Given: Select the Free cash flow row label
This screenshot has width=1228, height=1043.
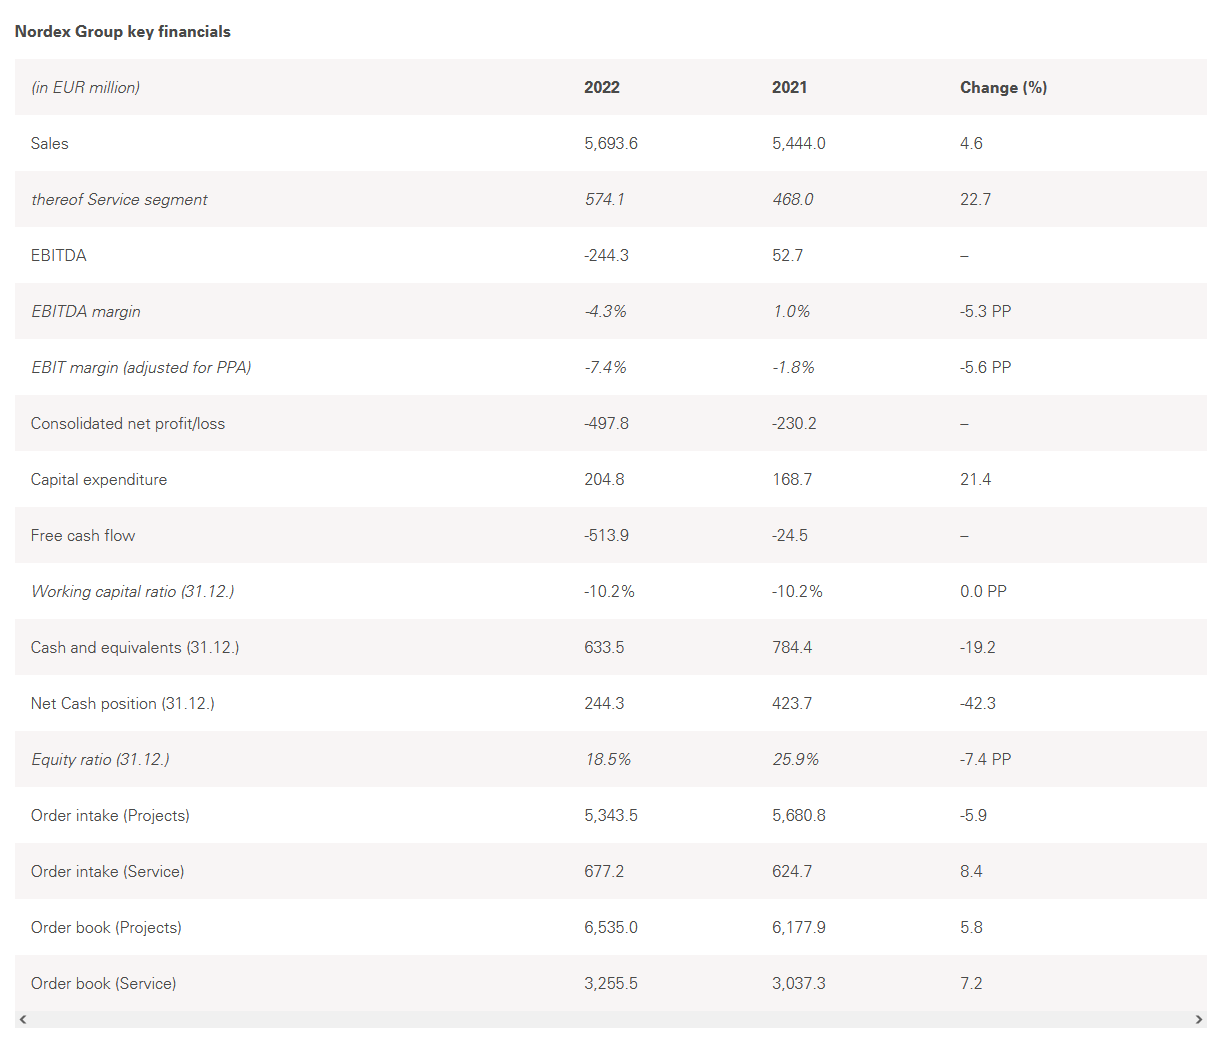Looking at the screenshot, I should [83, 536].
